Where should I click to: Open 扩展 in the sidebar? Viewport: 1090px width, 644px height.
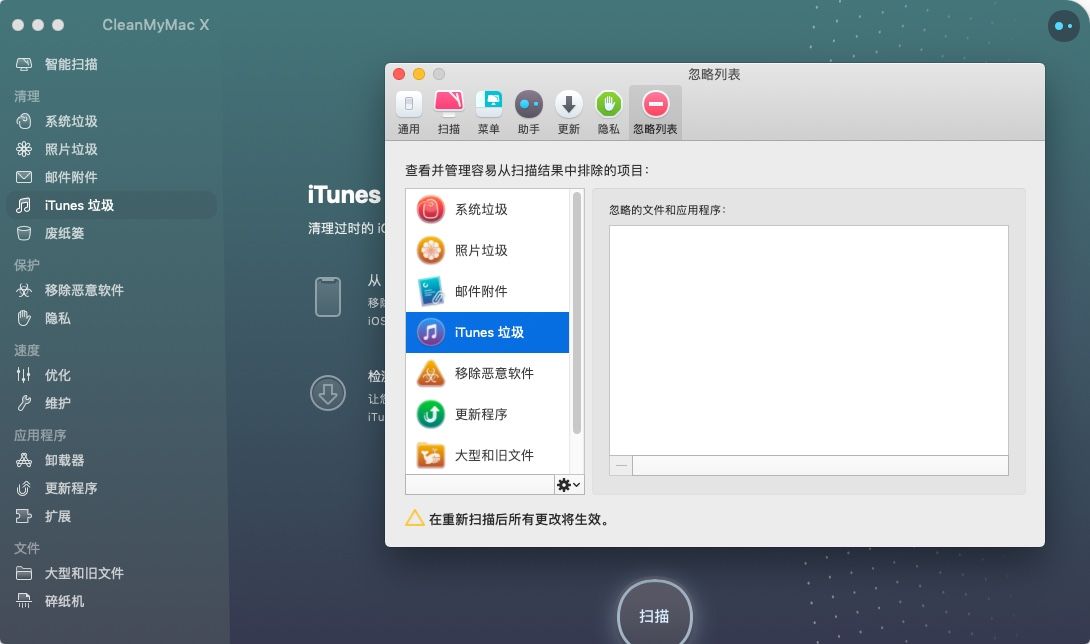(111, 517)
